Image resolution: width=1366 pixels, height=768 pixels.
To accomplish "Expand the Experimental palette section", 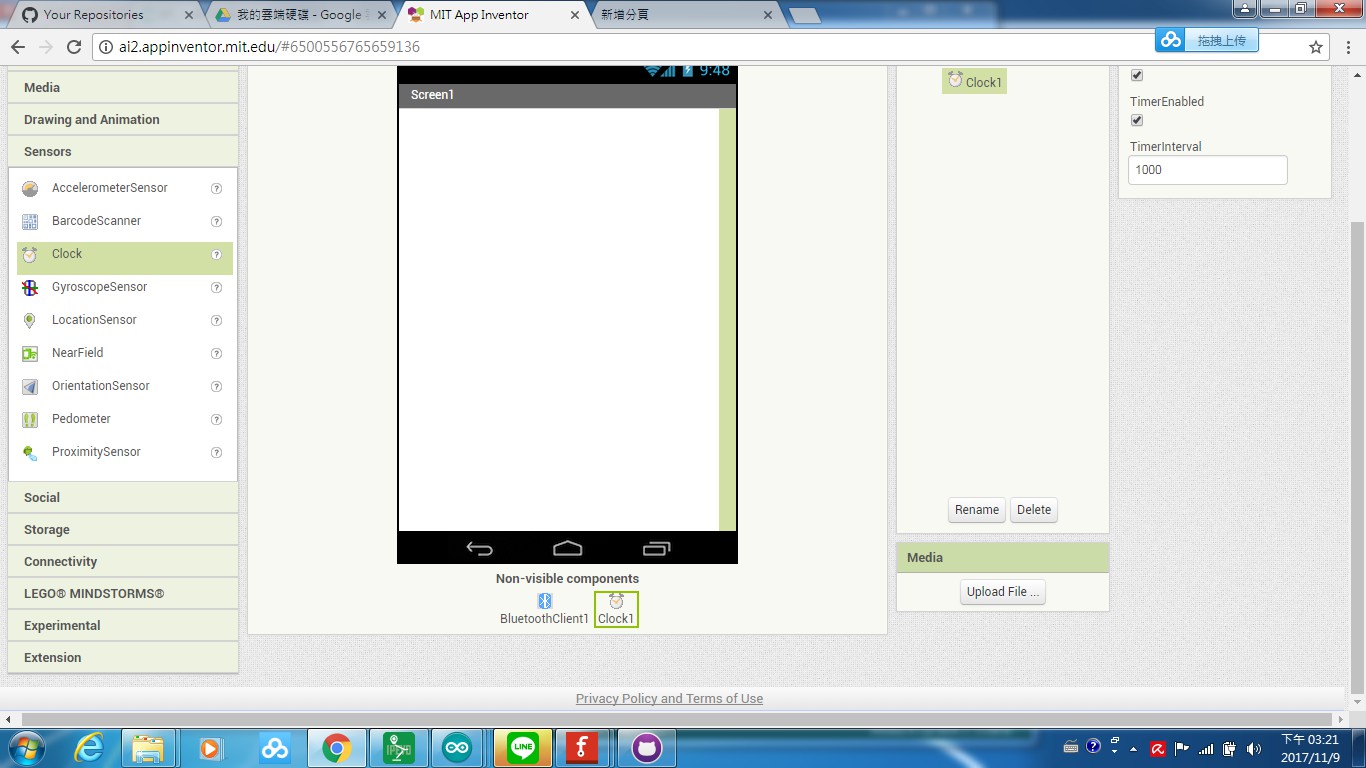I will 123,625.
